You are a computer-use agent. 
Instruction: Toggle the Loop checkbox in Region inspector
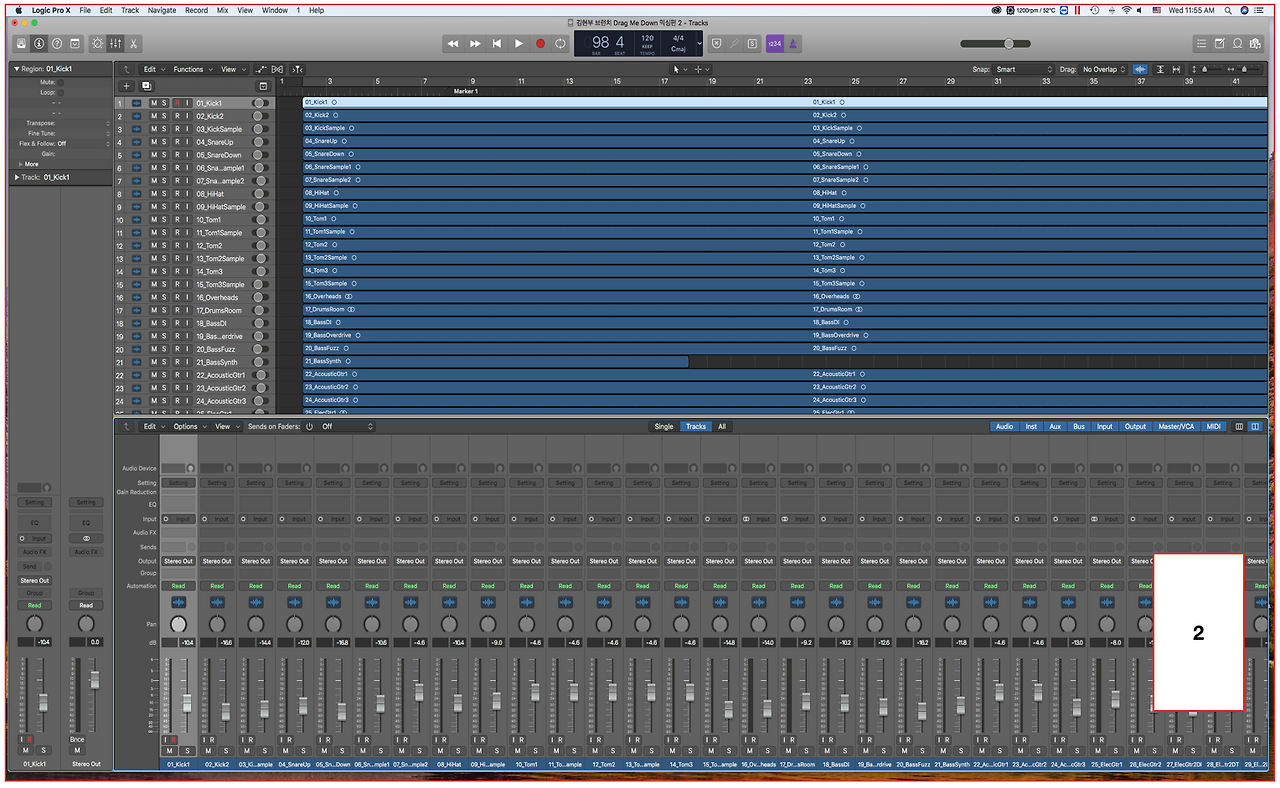coord(60,92)
